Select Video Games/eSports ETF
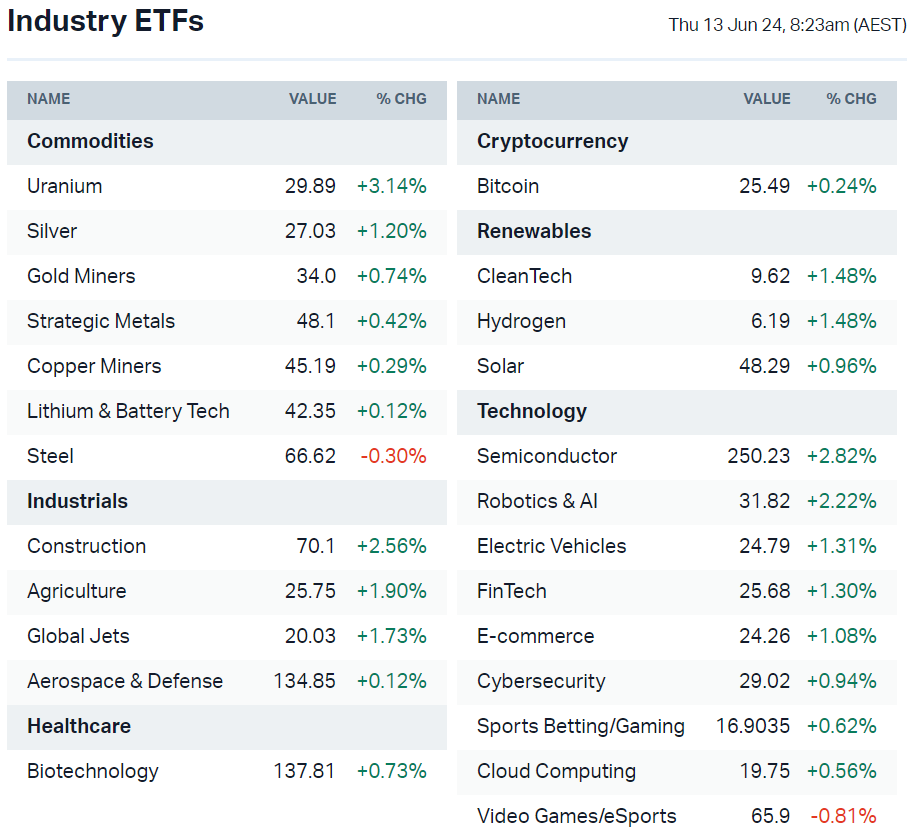The image size is (914, 836). (x=577, y=816)
